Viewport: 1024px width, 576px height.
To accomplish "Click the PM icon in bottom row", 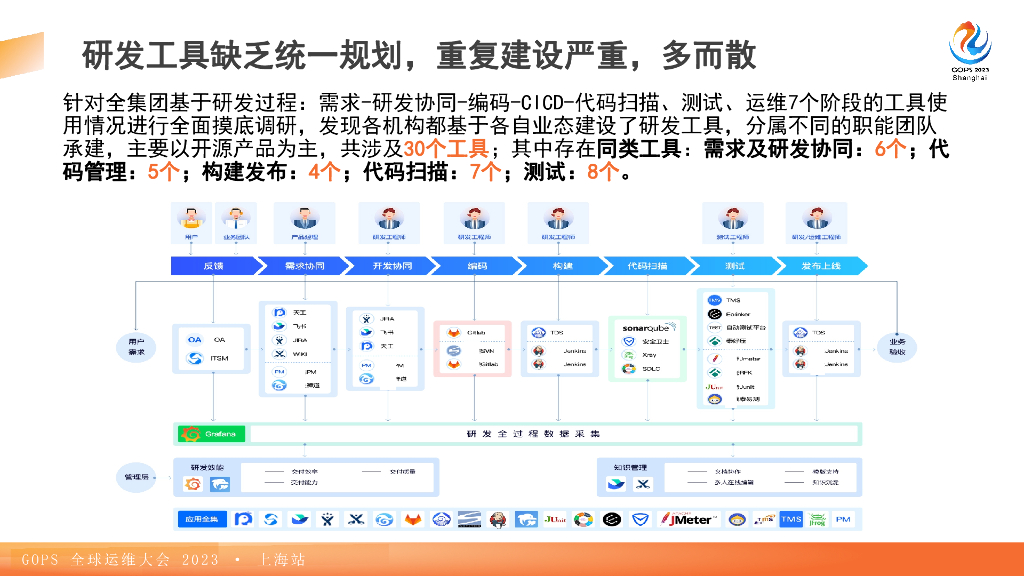I will click(x=843, y=519).
